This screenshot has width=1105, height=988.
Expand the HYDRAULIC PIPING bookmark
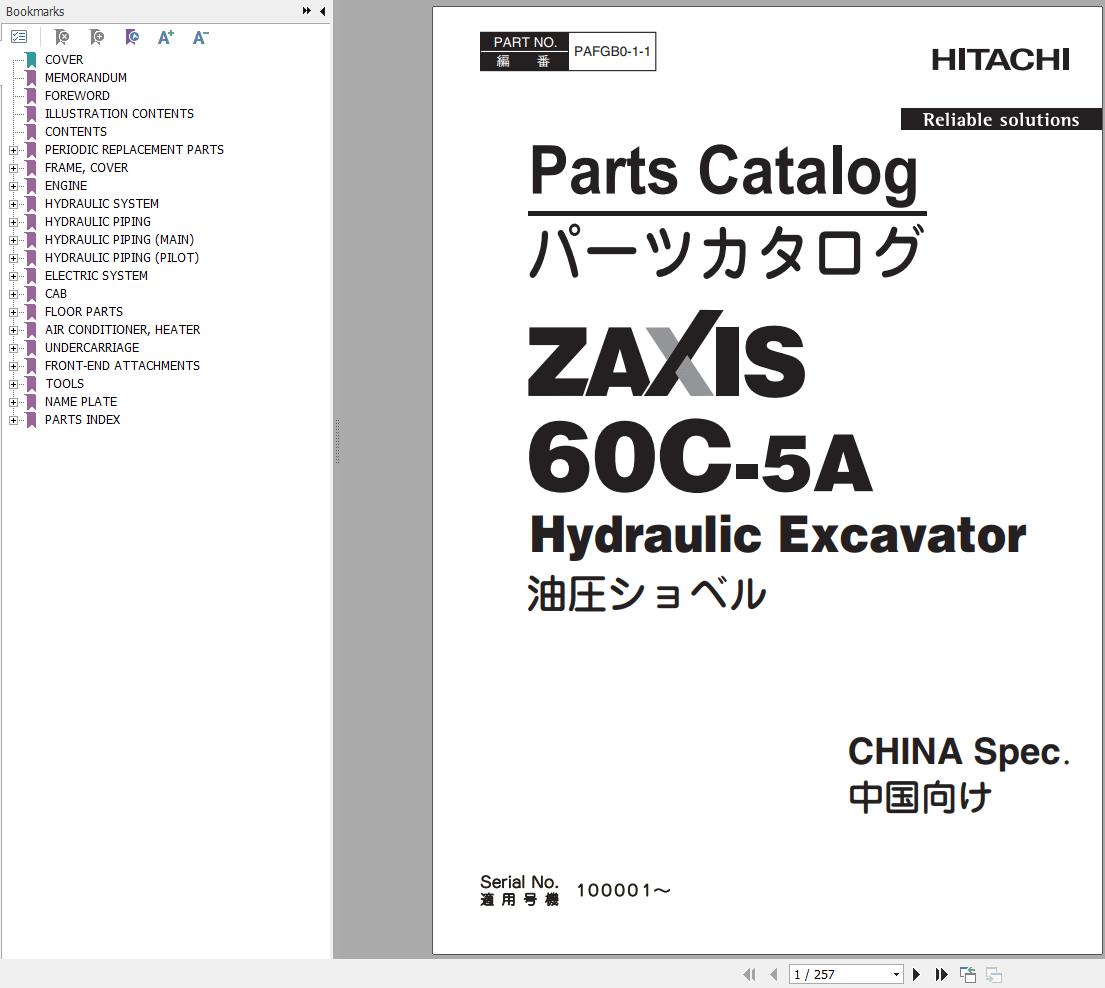coord(13,222)
